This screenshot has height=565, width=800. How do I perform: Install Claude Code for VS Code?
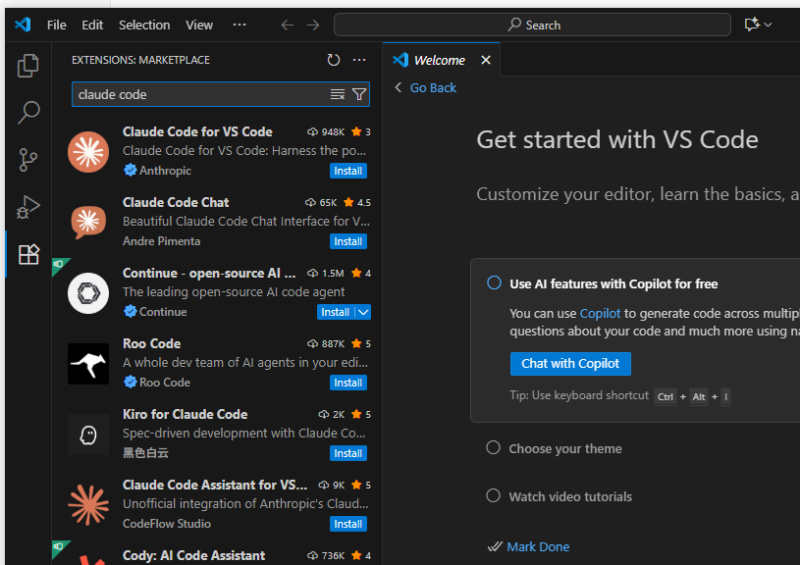coord(348,171)
